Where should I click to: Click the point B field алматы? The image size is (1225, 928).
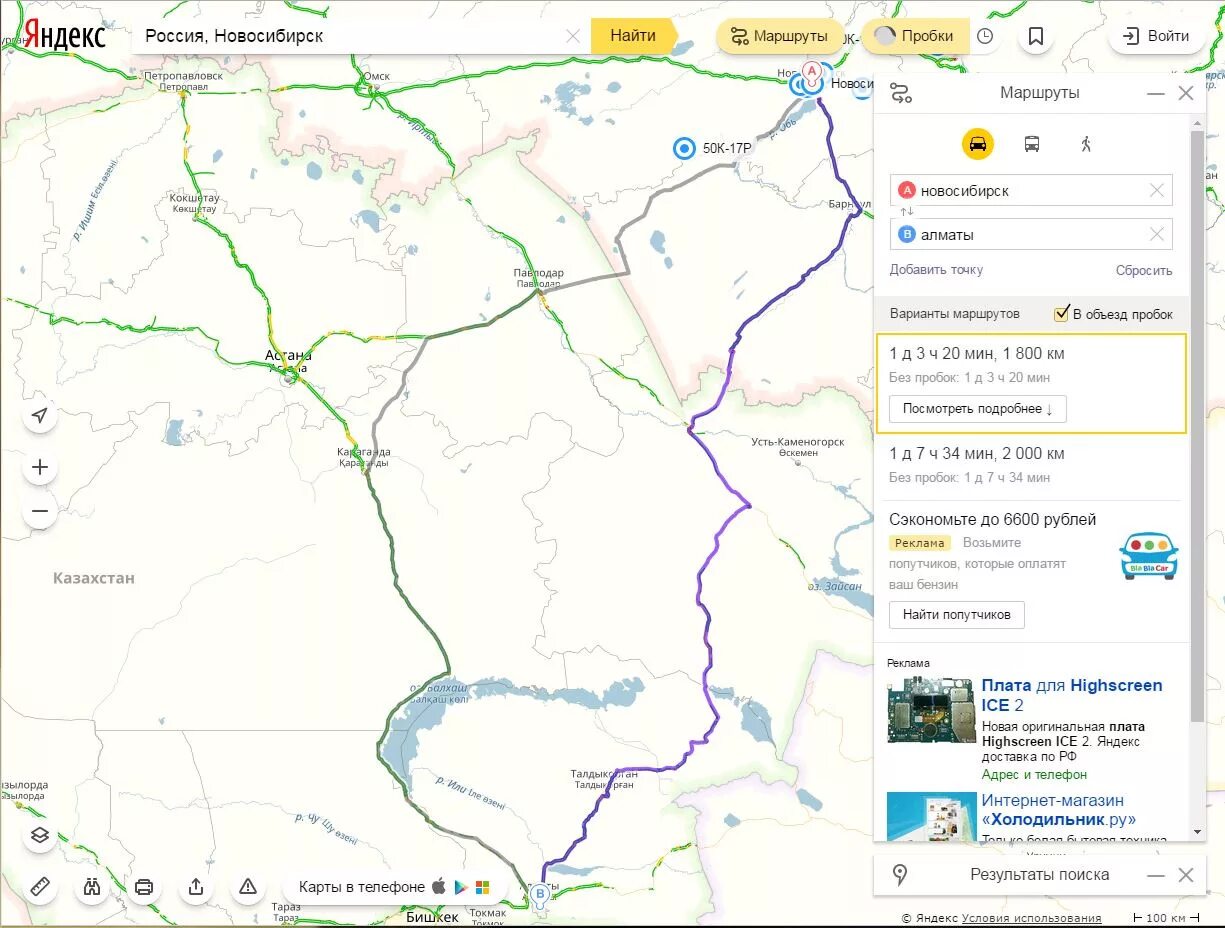tap(1031, 234)
